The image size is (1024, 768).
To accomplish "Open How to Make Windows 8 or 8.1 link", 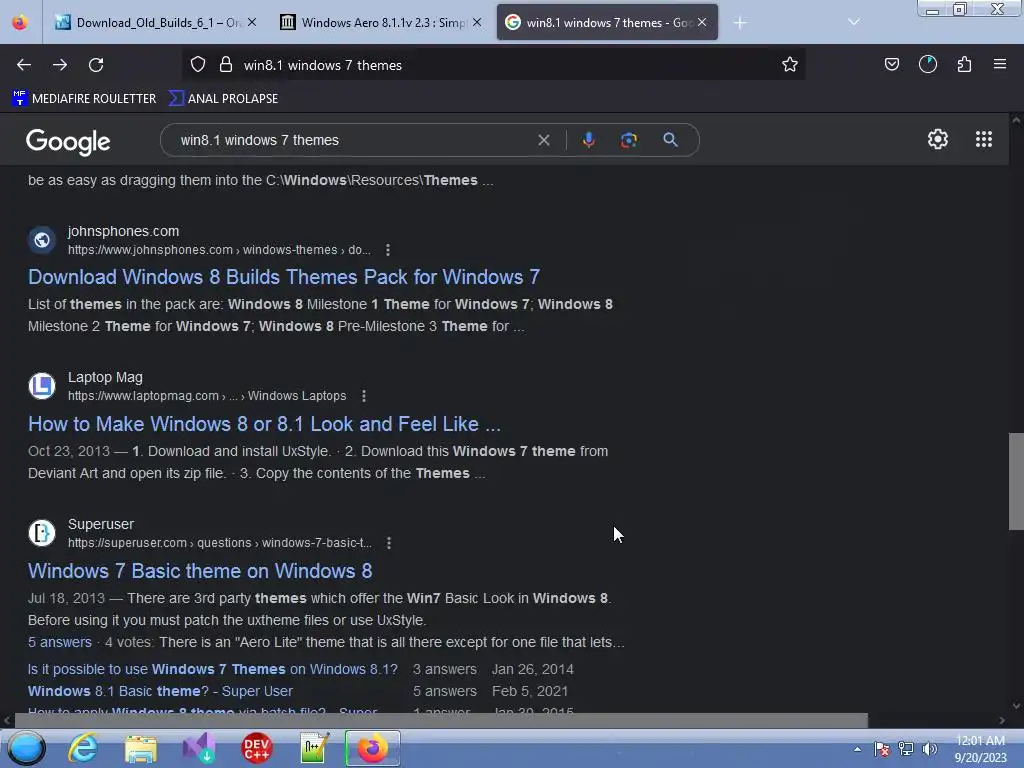I will pyautogui.click(x=264, y=424).
